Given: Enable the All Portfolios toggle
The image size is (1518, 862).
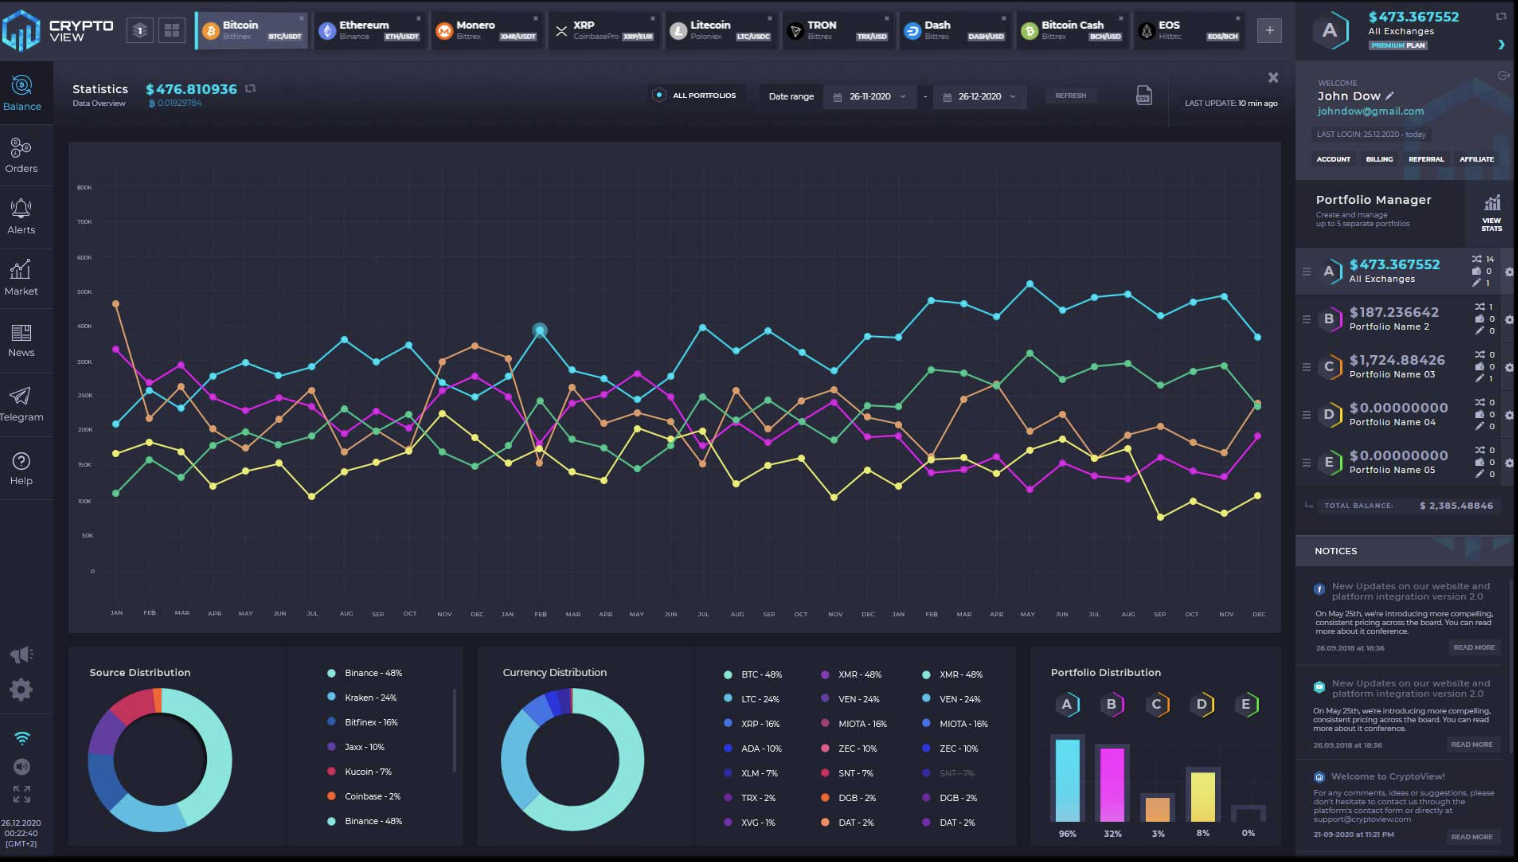Looking at the screenshot, I should pos(658,94).
